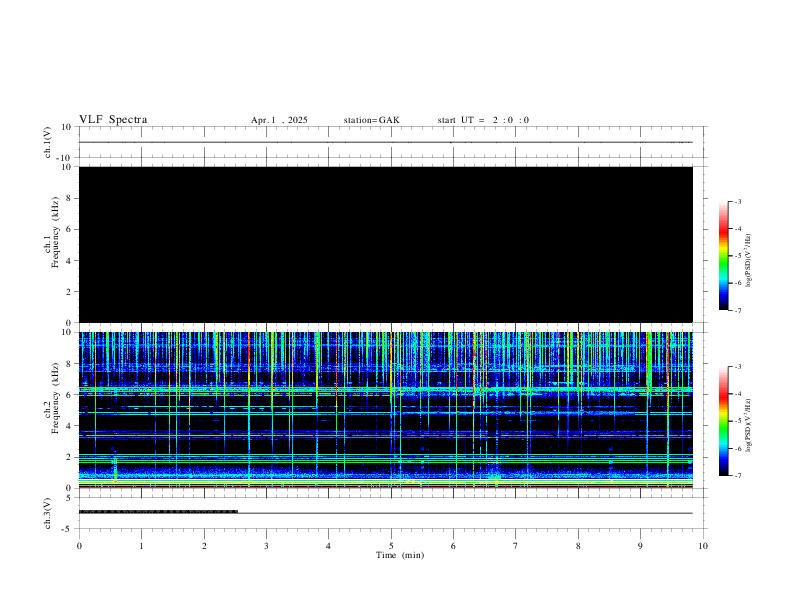
Task: Click the lower ch.2 PSD color bar
Action: (x=724, y=421)
